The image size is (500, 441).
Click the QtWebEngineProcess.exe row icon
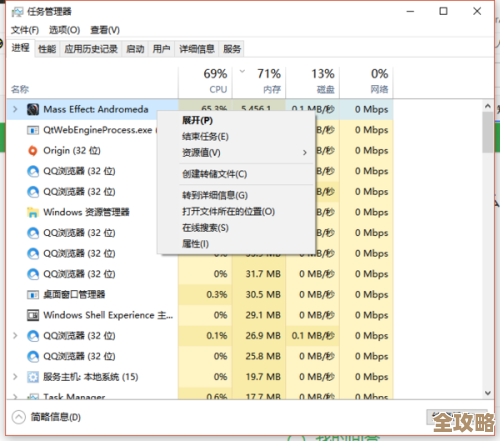(x=33, y=130)
